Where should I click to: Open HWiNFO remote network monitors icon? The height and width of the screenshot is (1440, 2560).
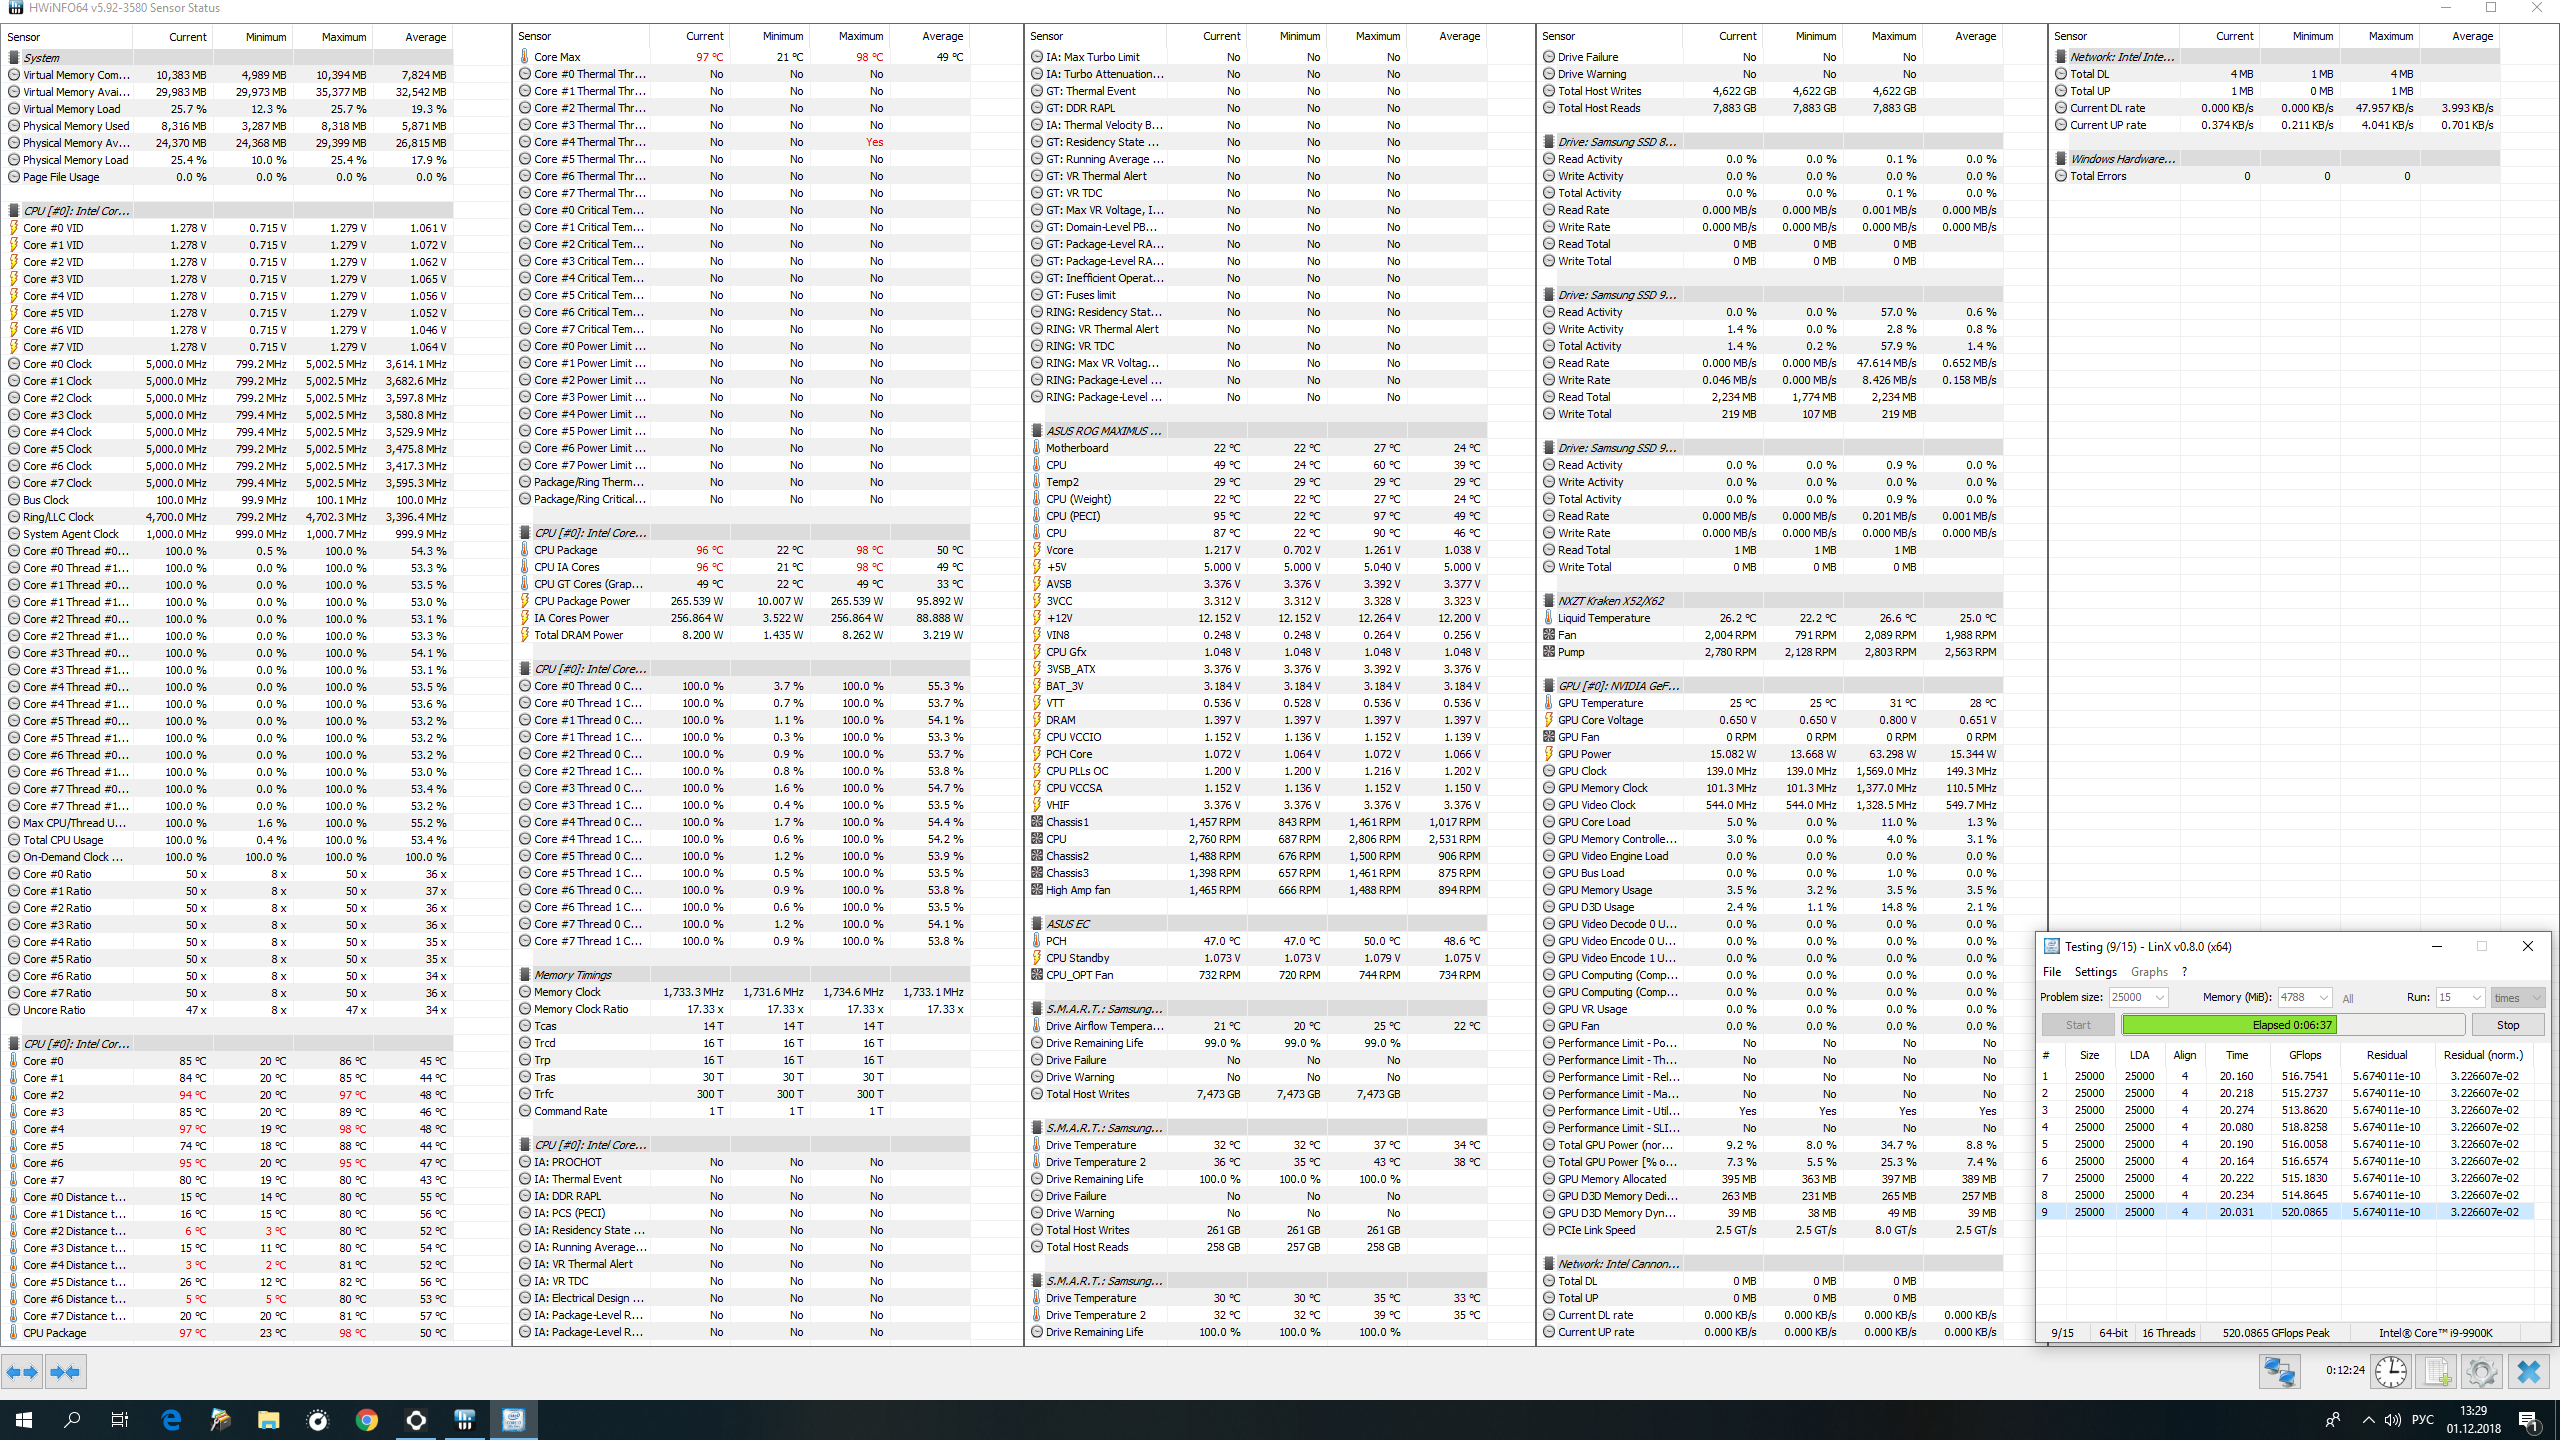(2280, 1371)
